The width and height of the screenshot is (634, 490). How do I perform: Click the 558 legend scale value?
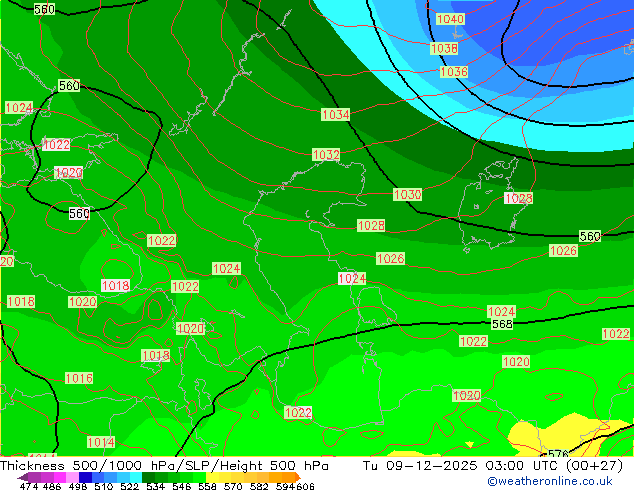(x=207, y=486)
